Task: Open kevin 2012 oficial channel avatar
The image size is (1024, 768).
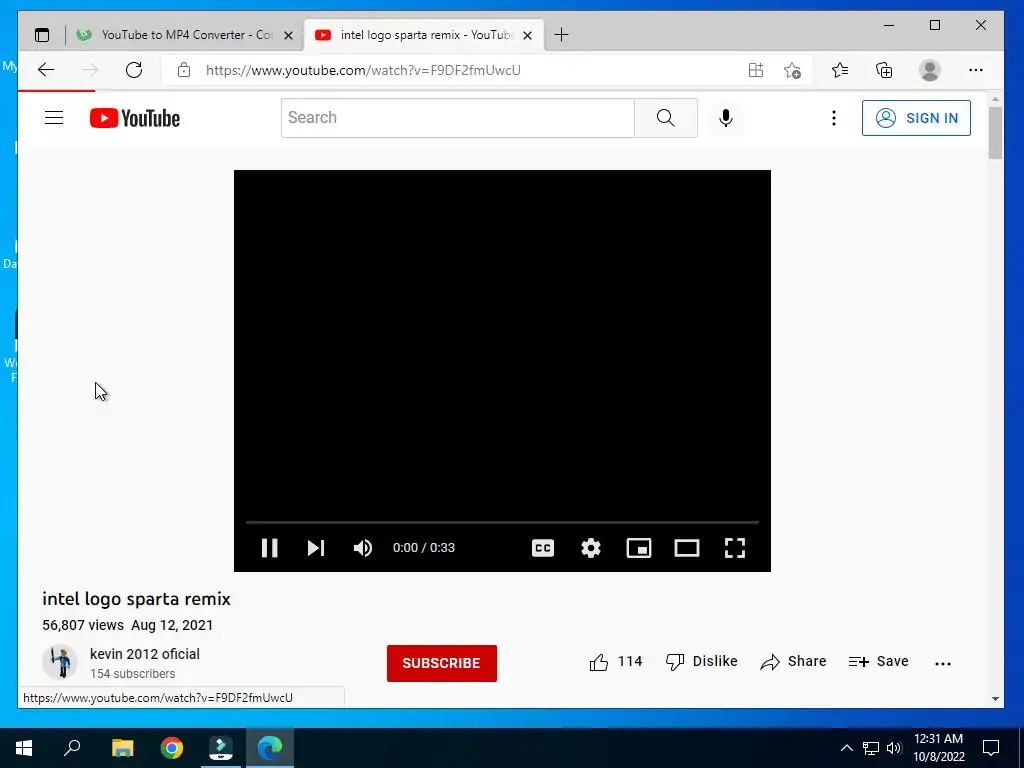Action: tap(60, 662)
